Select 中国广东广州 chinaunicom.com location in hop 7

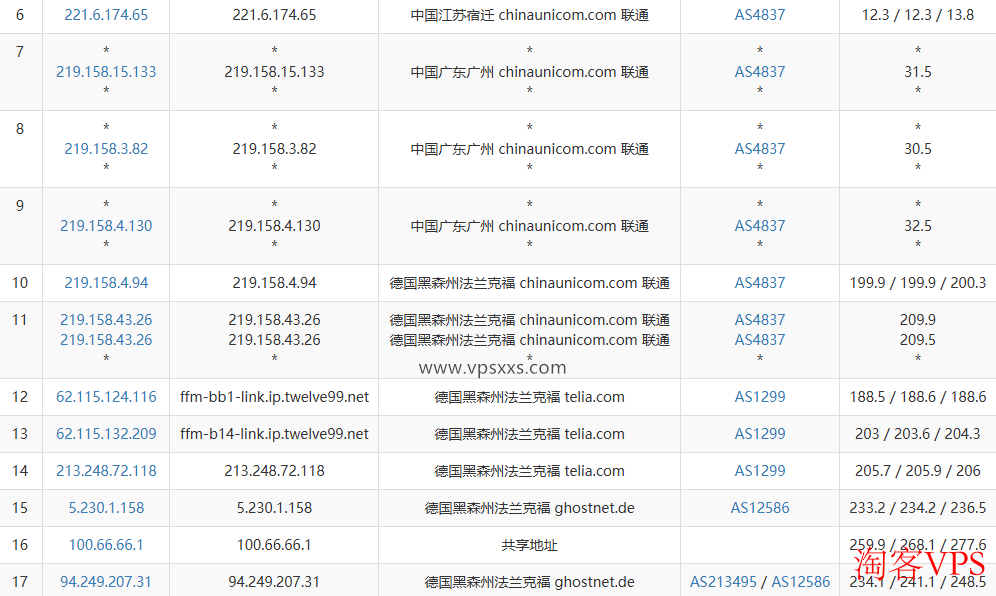tap(529, 72)
